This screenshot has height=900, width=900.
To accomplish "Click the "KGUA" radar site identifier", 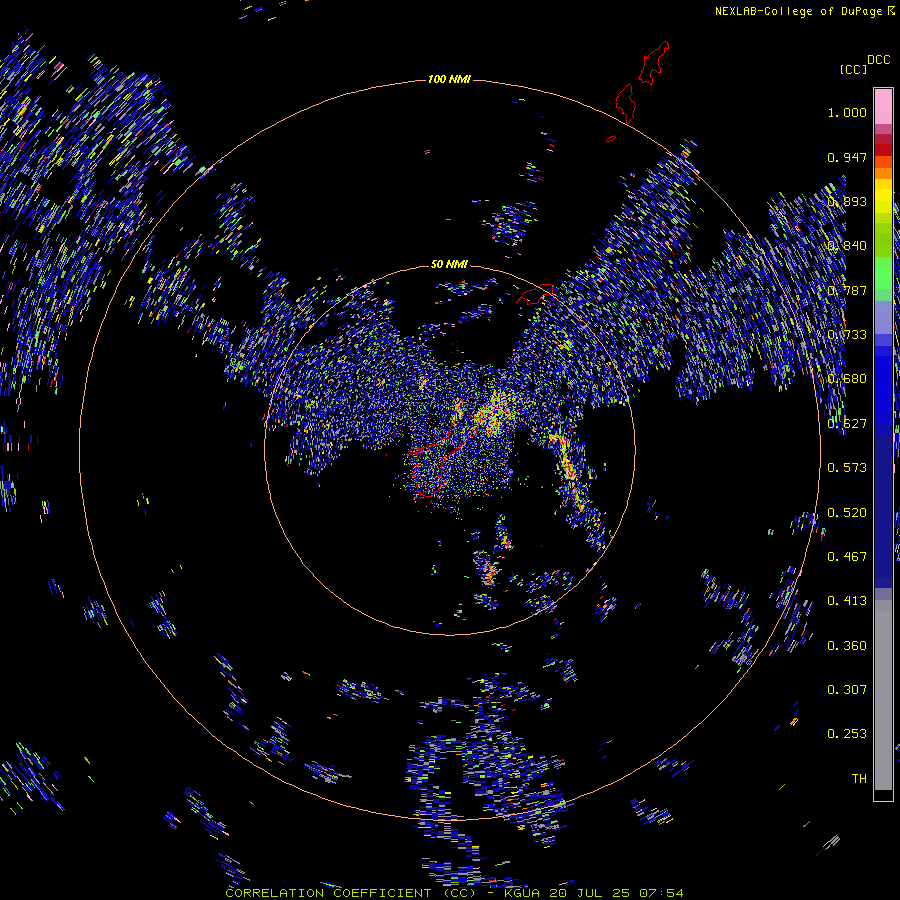I will (x=523, y=893).
